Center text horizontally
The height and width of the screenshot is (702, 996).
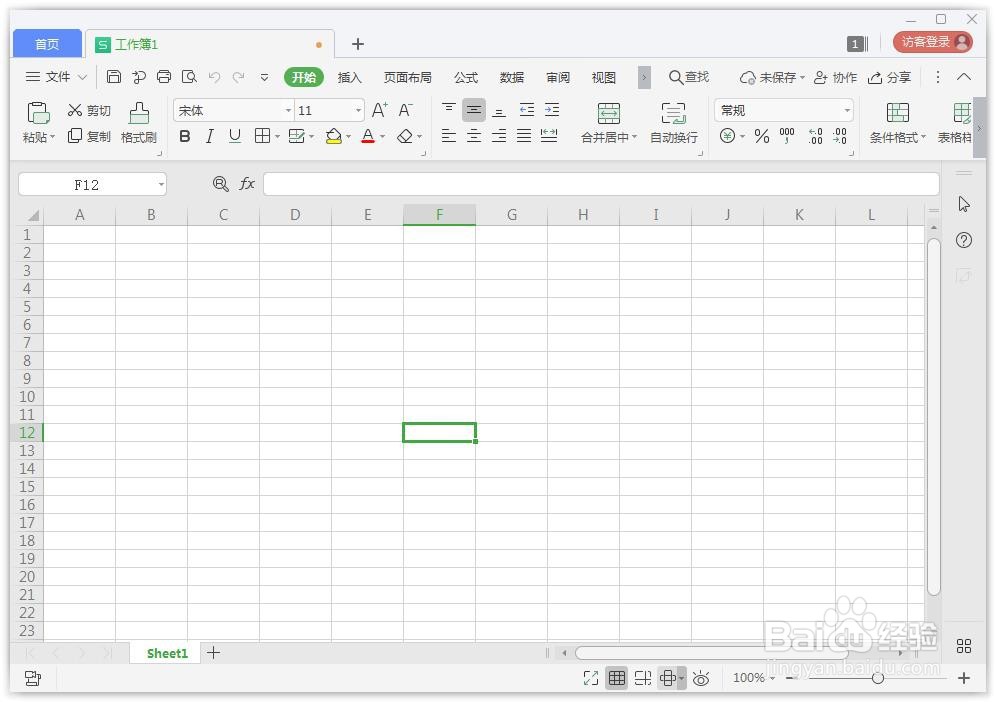pyautogui.click(x=474, y=135)
